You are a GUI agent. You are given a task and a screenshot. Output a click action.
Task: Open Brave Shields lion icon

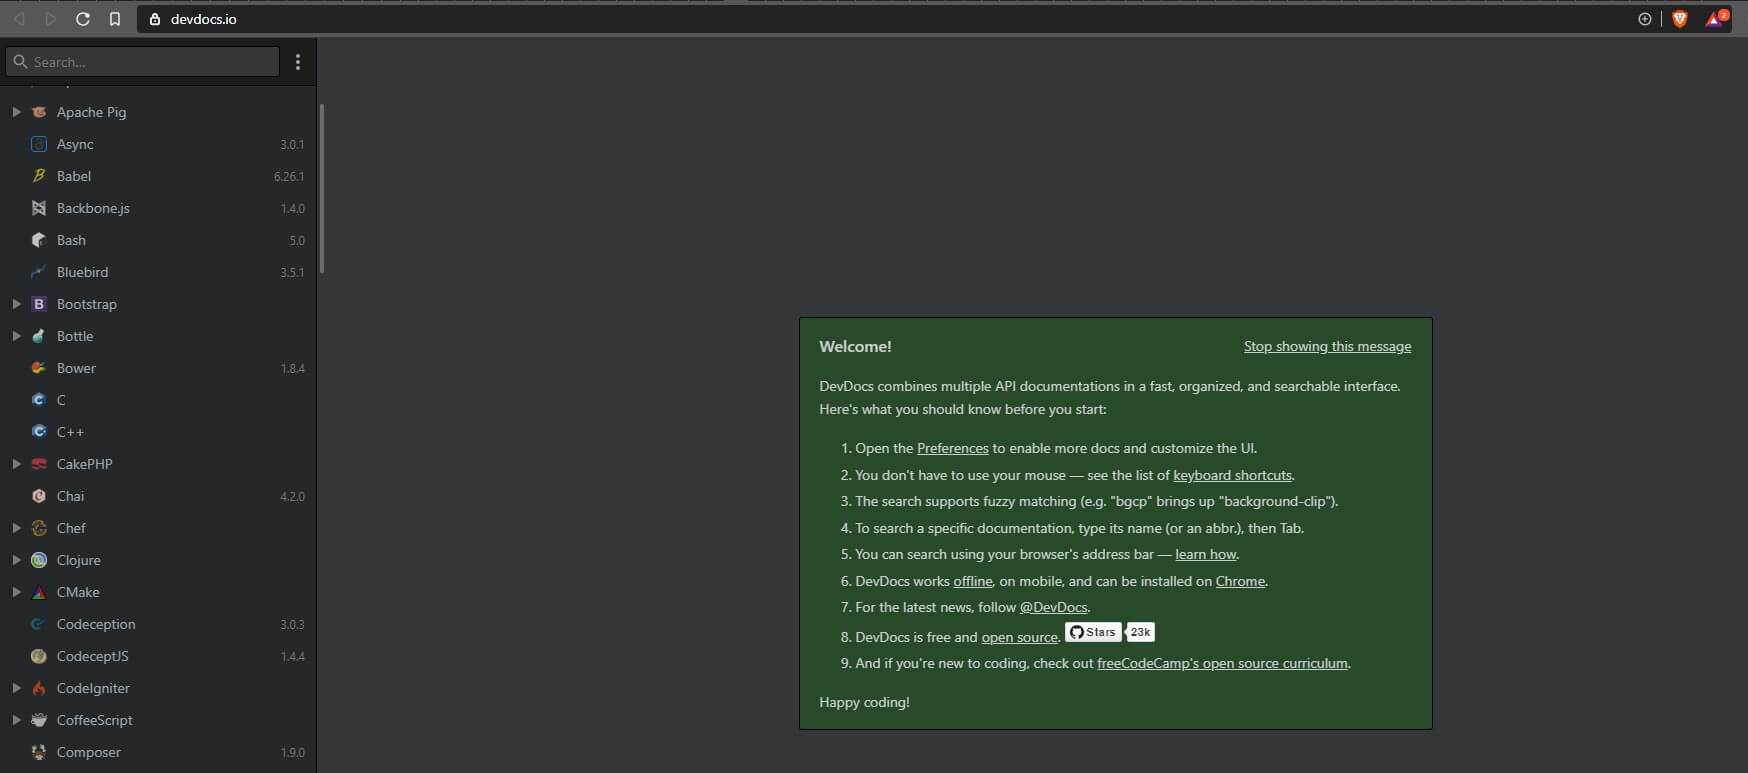[x=1680, y=19]
